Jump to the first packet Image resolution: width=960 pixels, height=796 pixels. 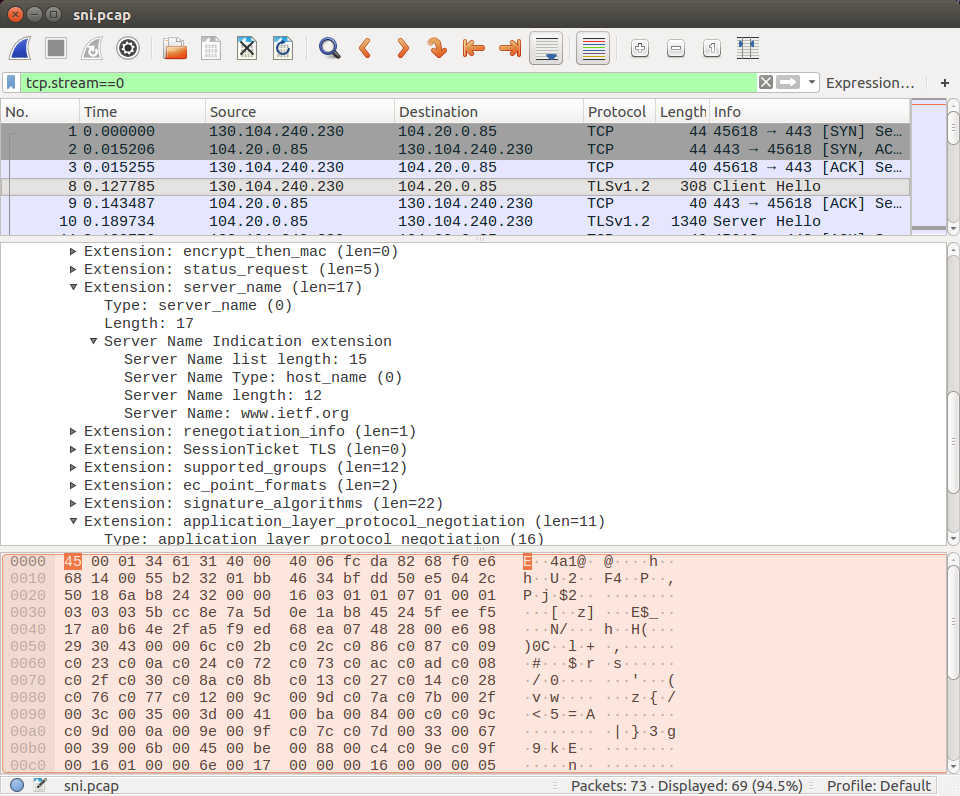(473, 48)
